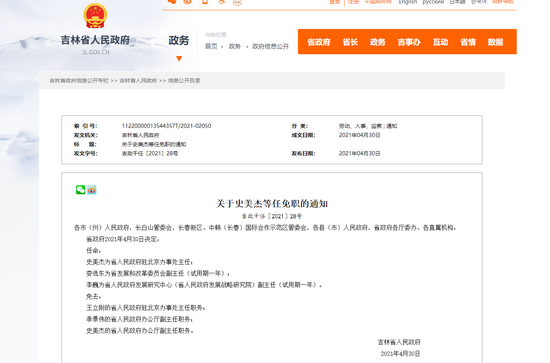The width and height of the screenshot is (550, 363).
Task: Open 政府信息公开 breadcrumb link
Action: click(x=270, y=46)
